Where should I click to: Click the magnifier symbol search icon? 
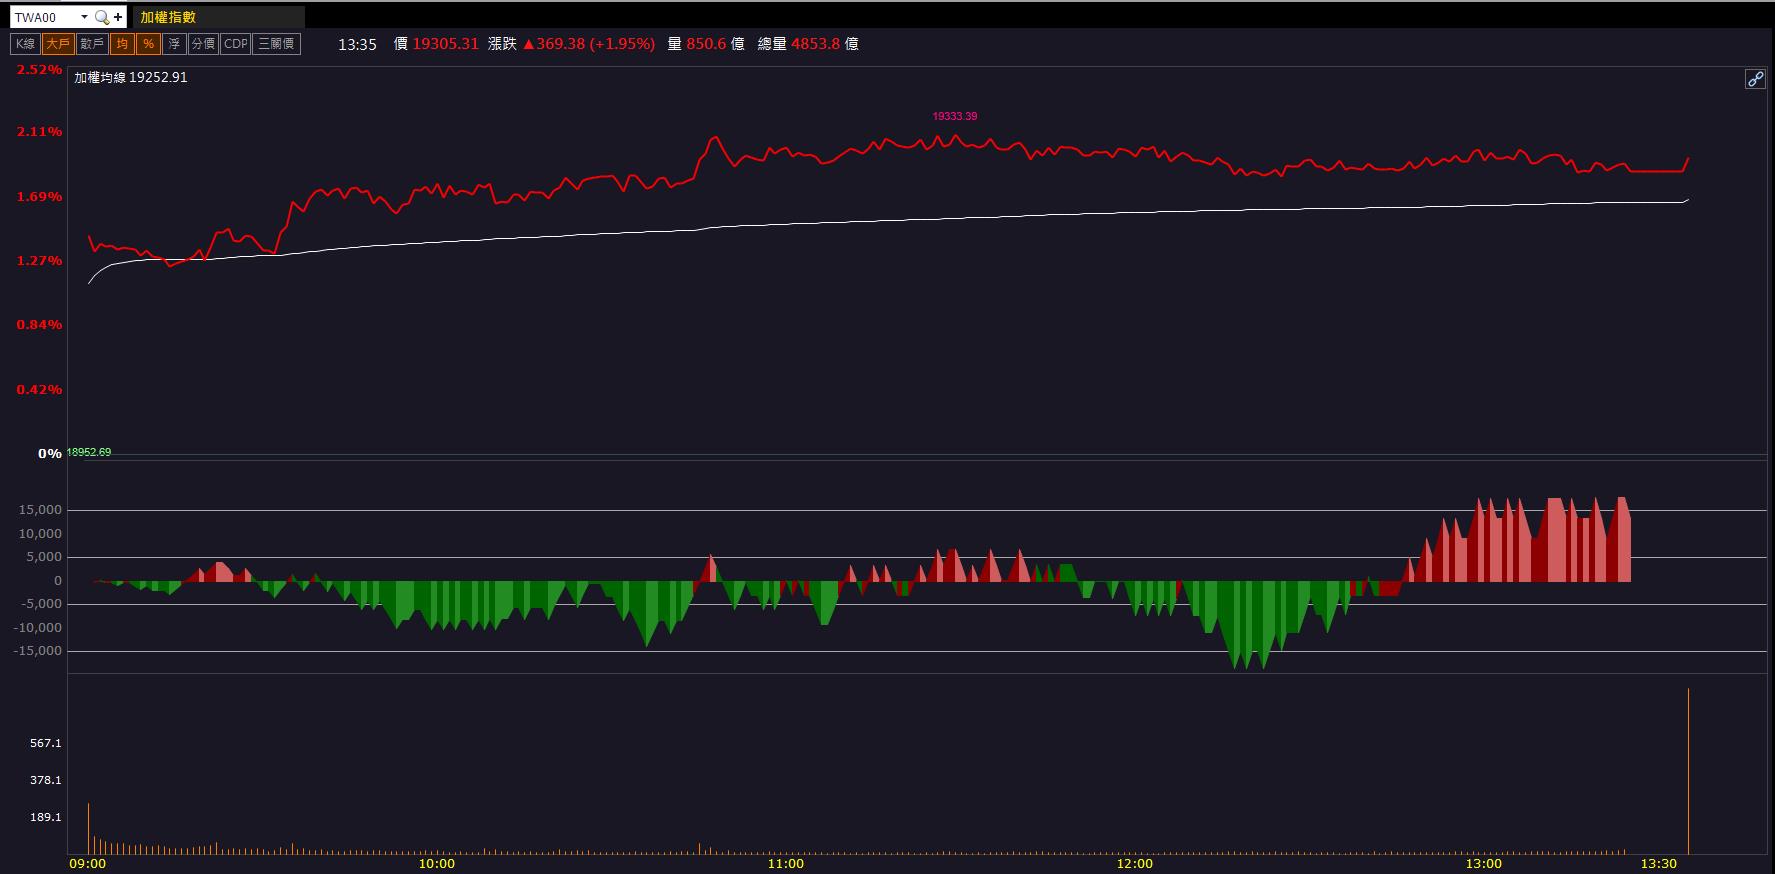pyautogui.click(x=101, y=17)
